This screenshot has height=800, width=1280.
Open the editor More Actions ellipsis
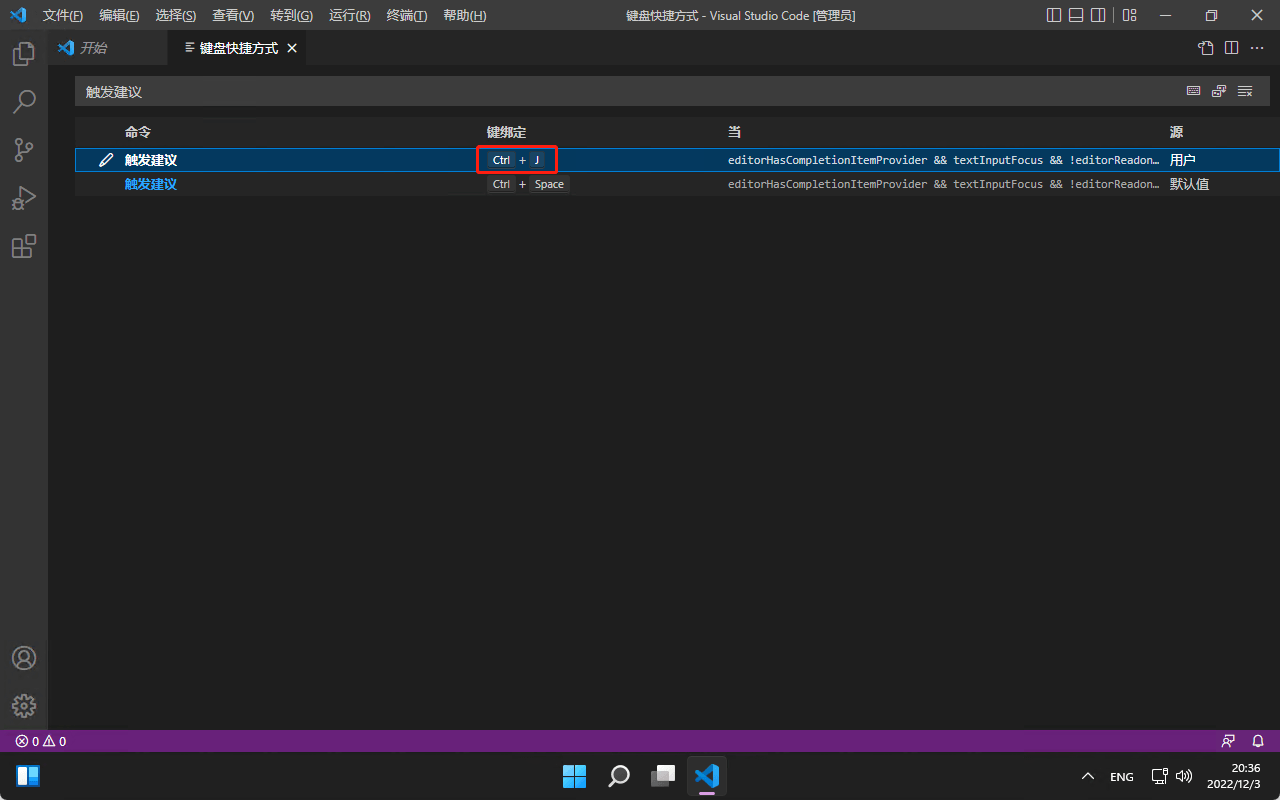tap(1258, 48)
